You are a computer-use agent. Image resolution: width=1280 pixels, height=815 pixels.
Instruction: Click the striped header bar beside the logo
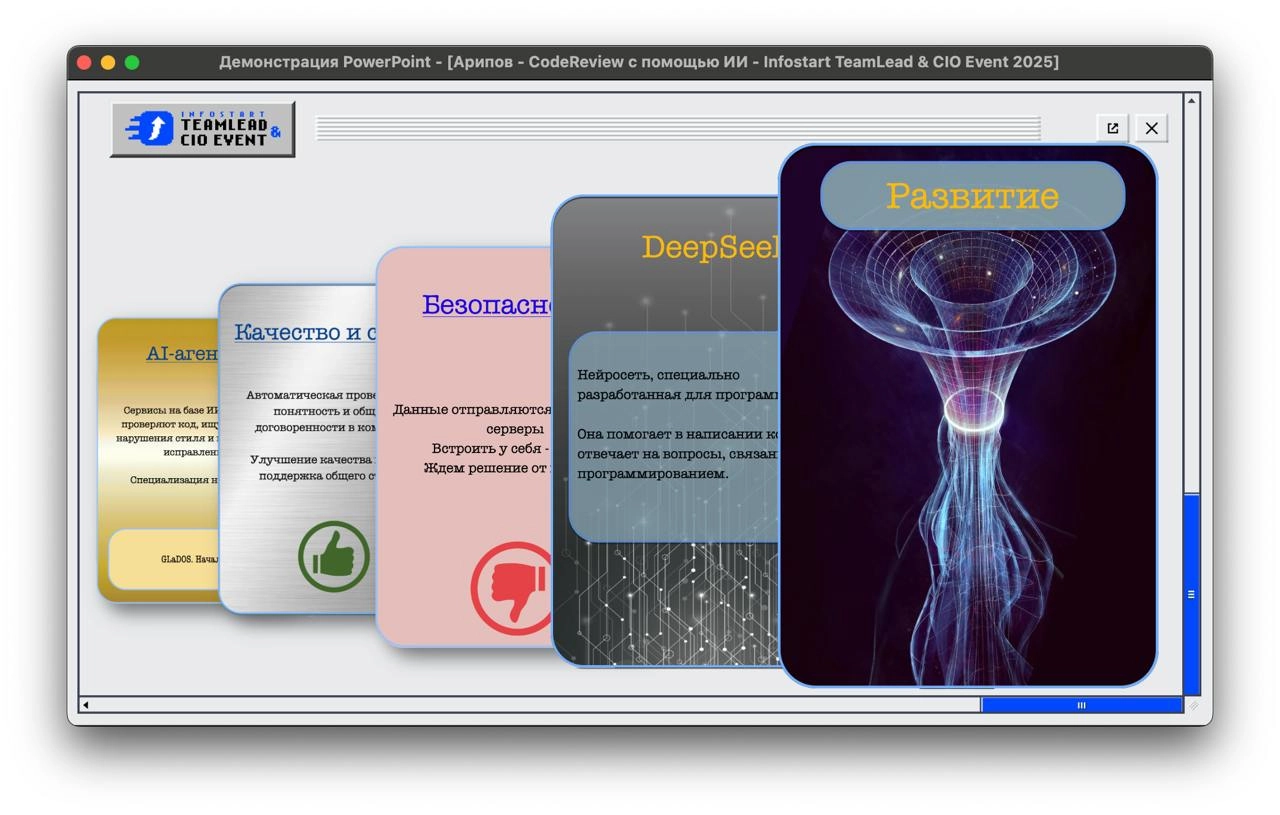pos(678,128)
